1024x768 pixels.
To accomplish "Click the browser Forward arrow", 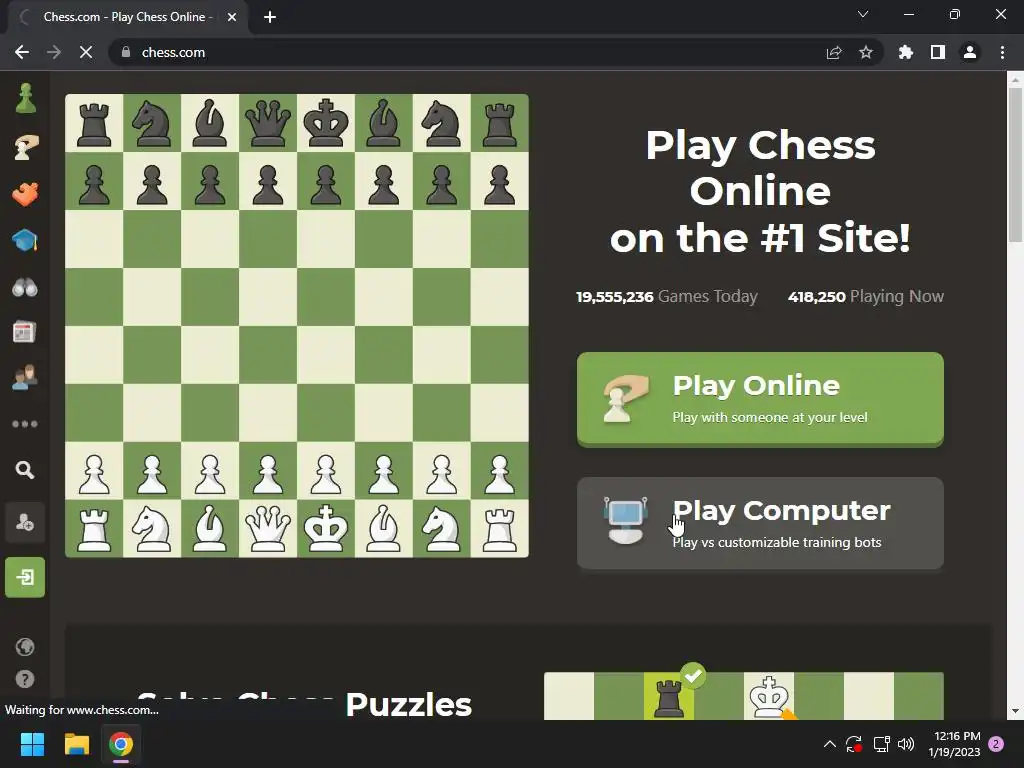I will [54, 52].
